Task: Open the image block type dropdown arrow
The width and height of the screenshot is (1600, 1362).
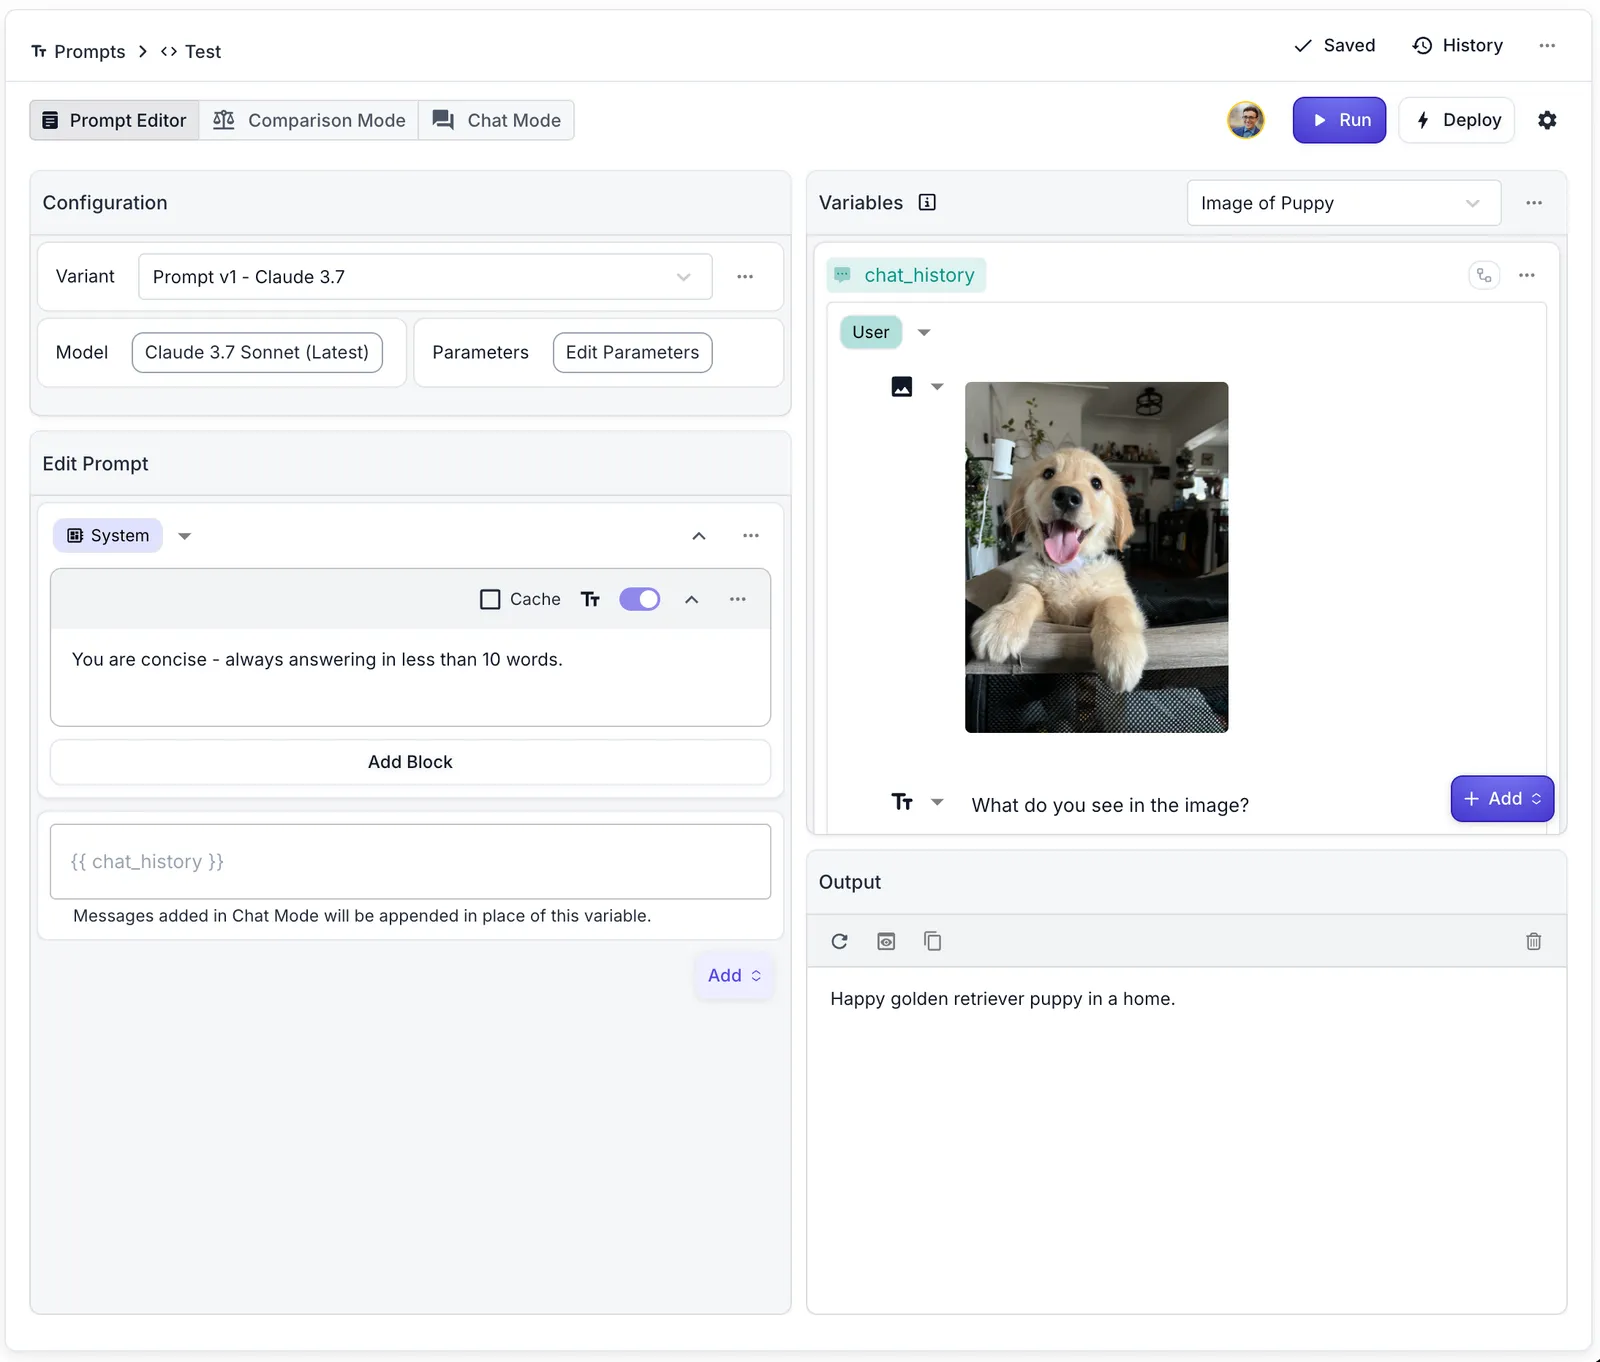Action: pos(937,387)
